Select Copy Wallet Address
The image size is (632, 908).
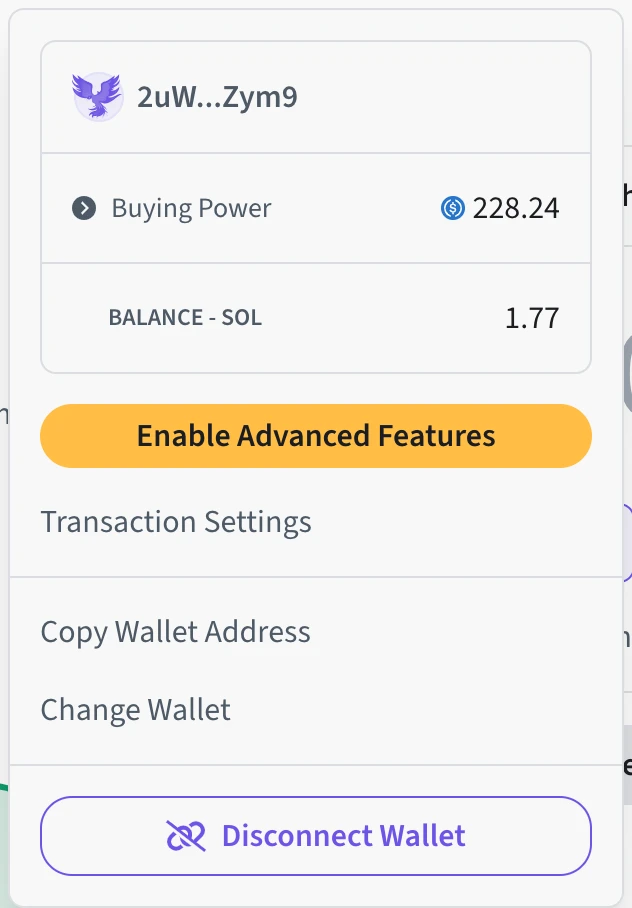(x=176, y=632)
